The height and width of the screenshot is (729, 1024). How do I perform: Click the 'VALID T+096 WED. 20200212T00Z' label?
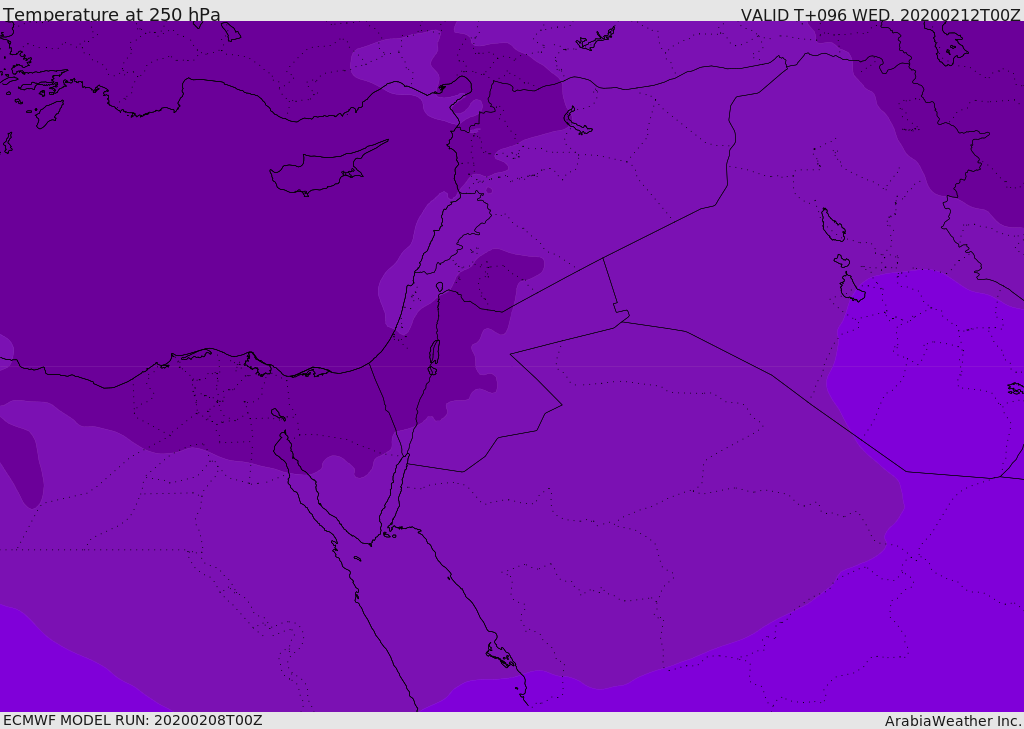click(x=880, y=14)
